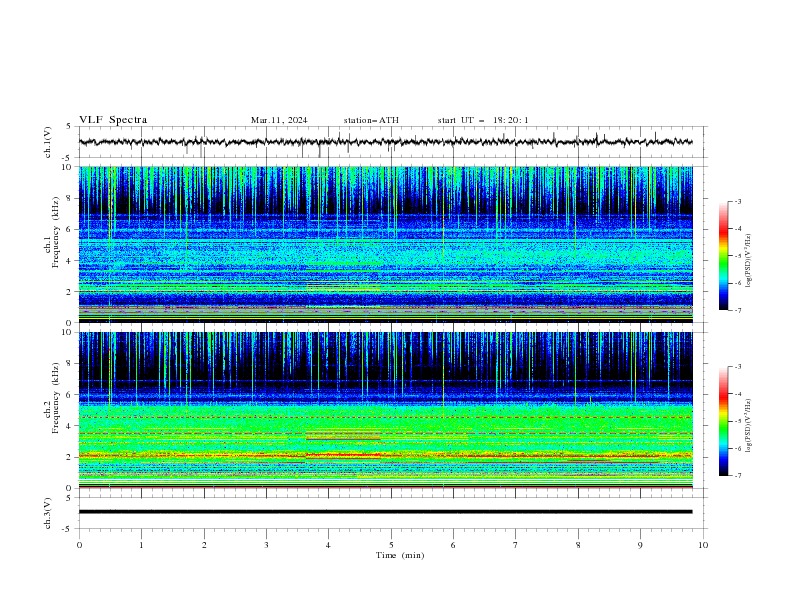Click the ch.1 frequency tick label "6"

click(69, 230)
